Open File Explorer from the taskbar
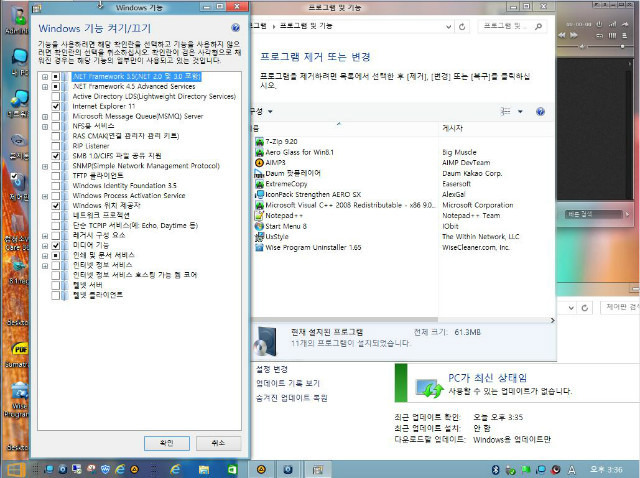Screen dimensions: 640x478 point(204,469)
